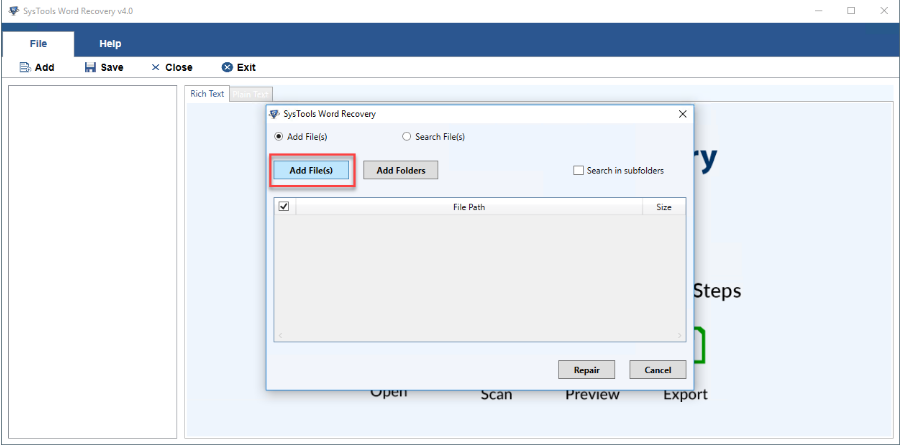900x445 pixels.
Task: Maximize the main application window
Action: [x=851, y=10]
